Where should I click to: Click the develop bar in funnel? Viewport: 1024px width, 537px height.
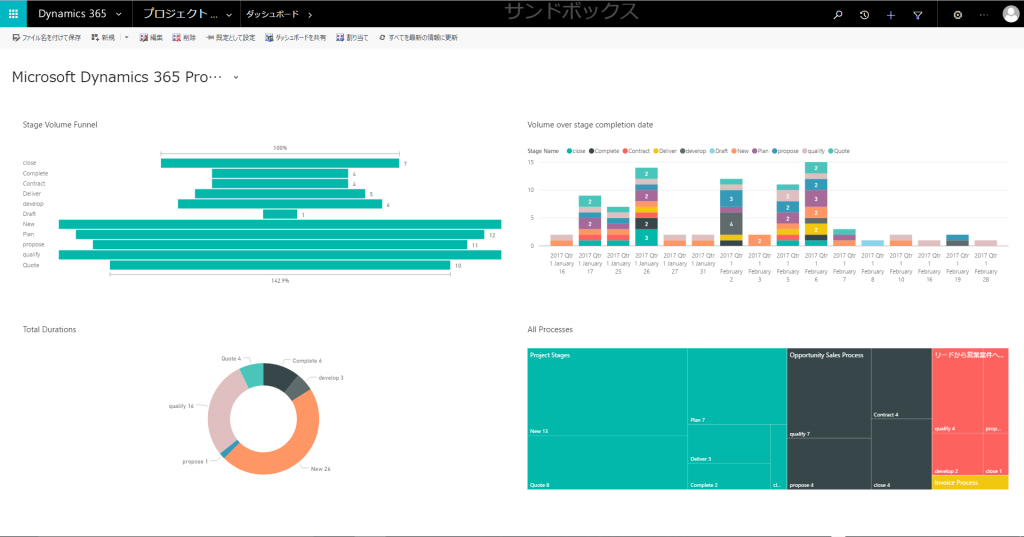(280, 204)
